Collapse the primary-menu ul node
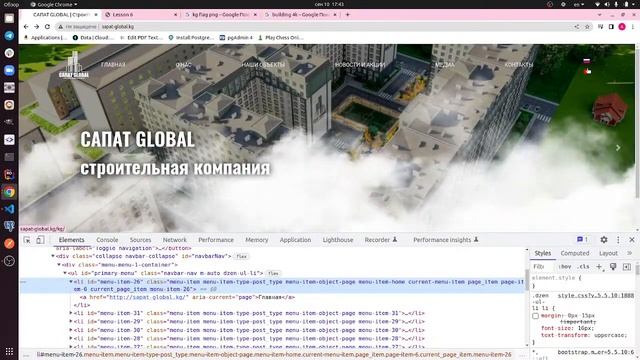This screenshot has height=360, width=640. click(65, 273)
